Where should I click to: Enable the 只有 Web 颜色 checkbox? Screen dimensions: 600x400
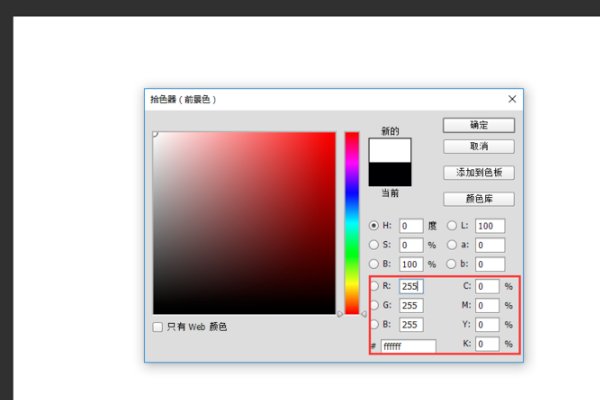pyautogui.click(x=158, y=327)
